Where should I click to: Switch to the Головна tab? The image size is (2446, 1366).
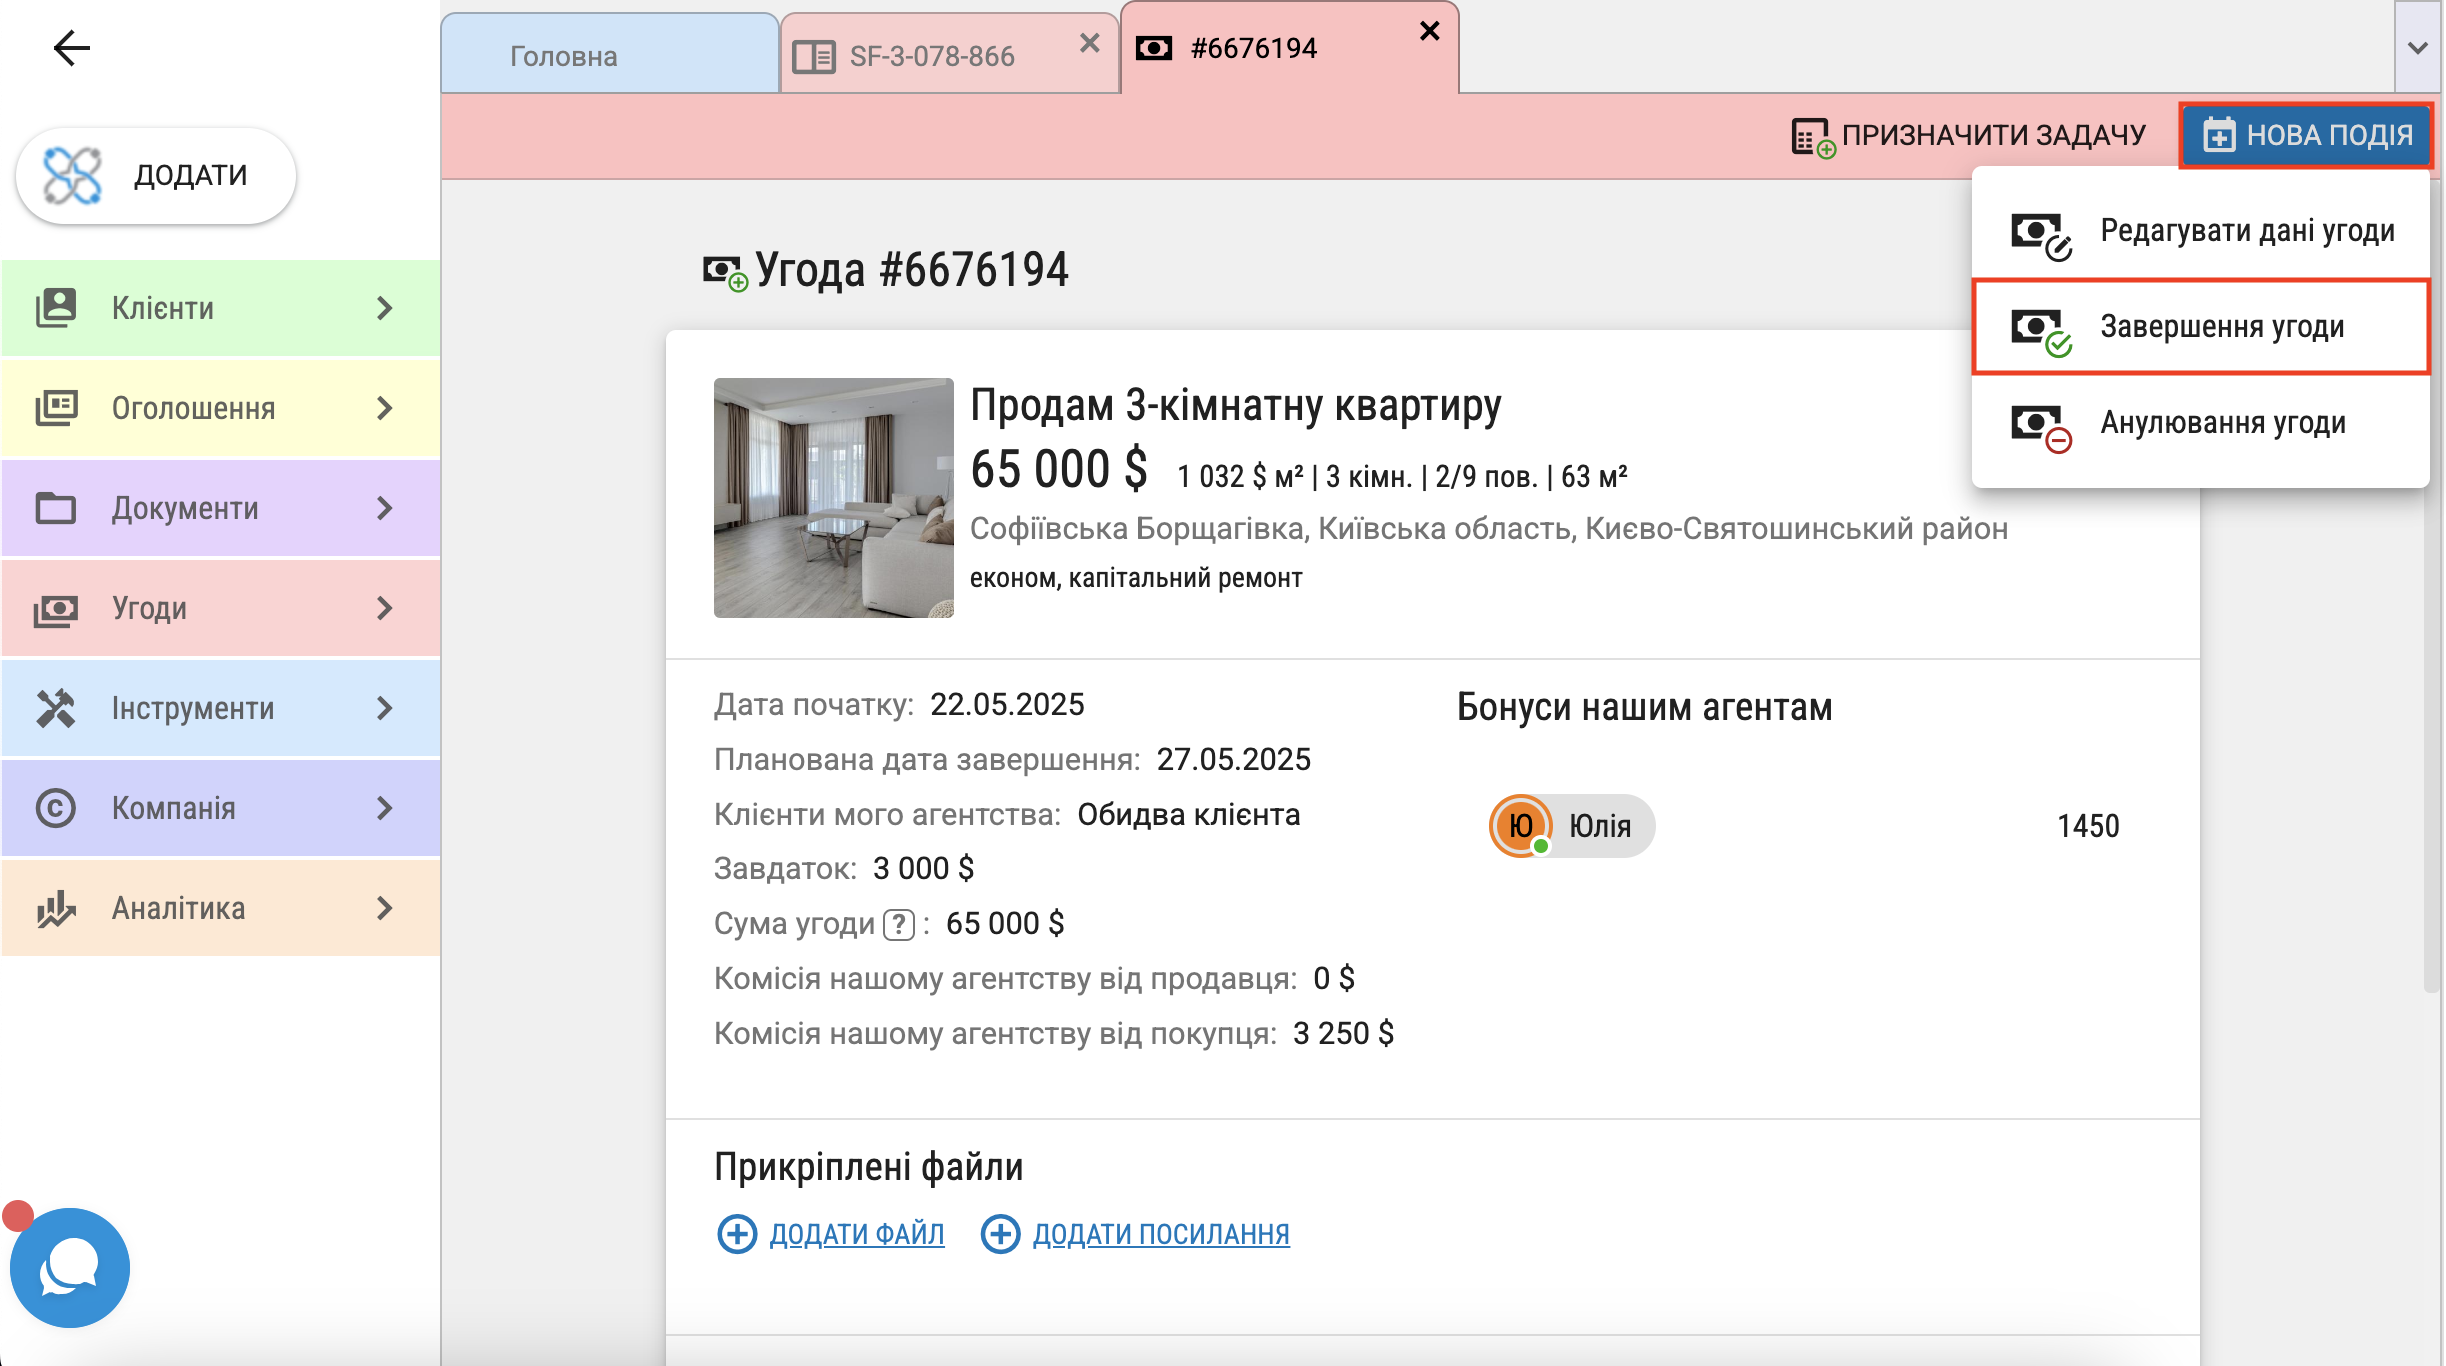pyautogui.click(x=609, y=54)
